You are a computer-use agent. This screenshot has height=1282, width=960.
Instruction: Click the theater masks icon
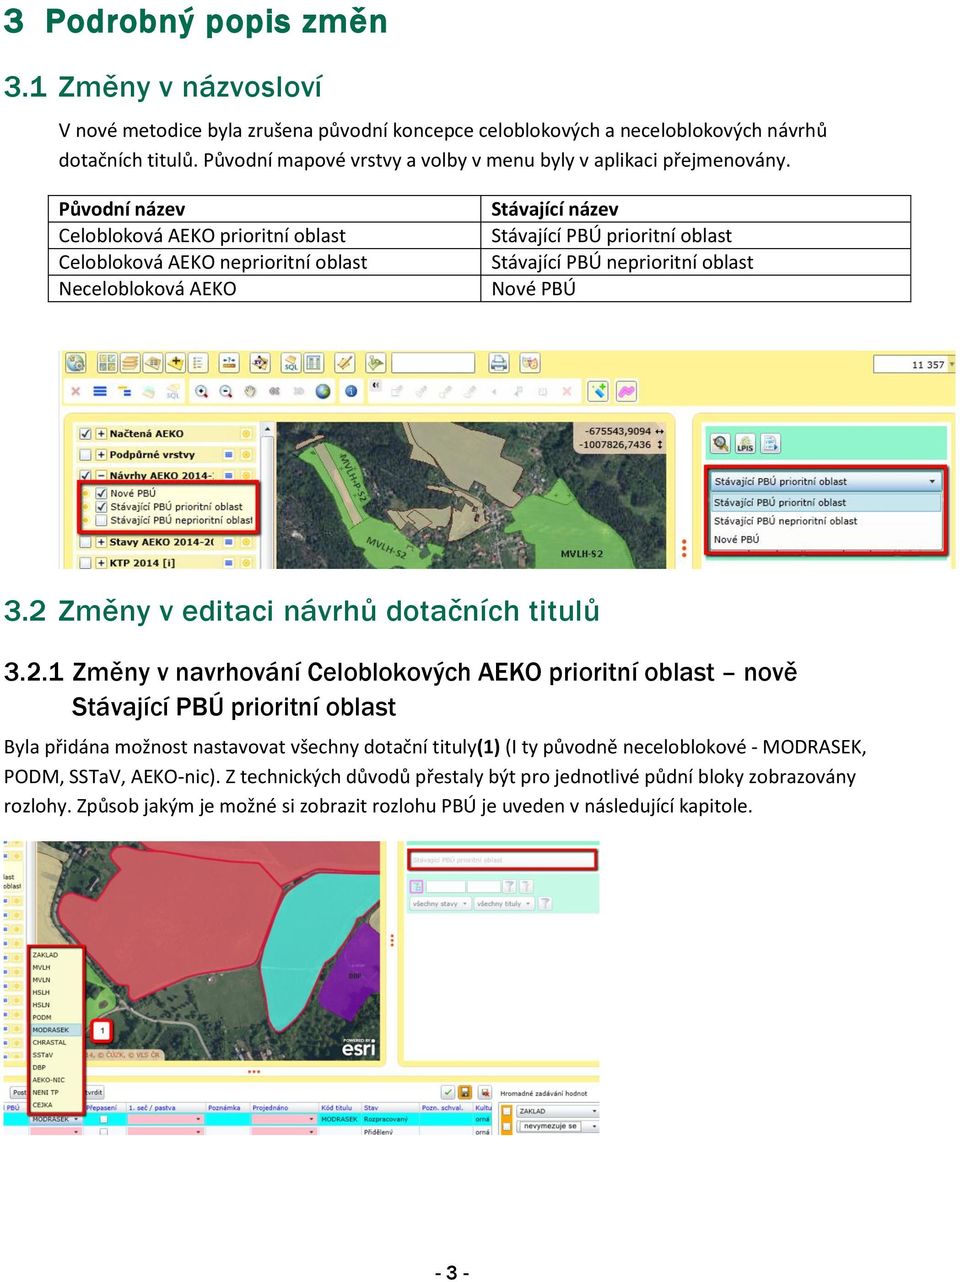pyautogui.click(x=530, y=362)
